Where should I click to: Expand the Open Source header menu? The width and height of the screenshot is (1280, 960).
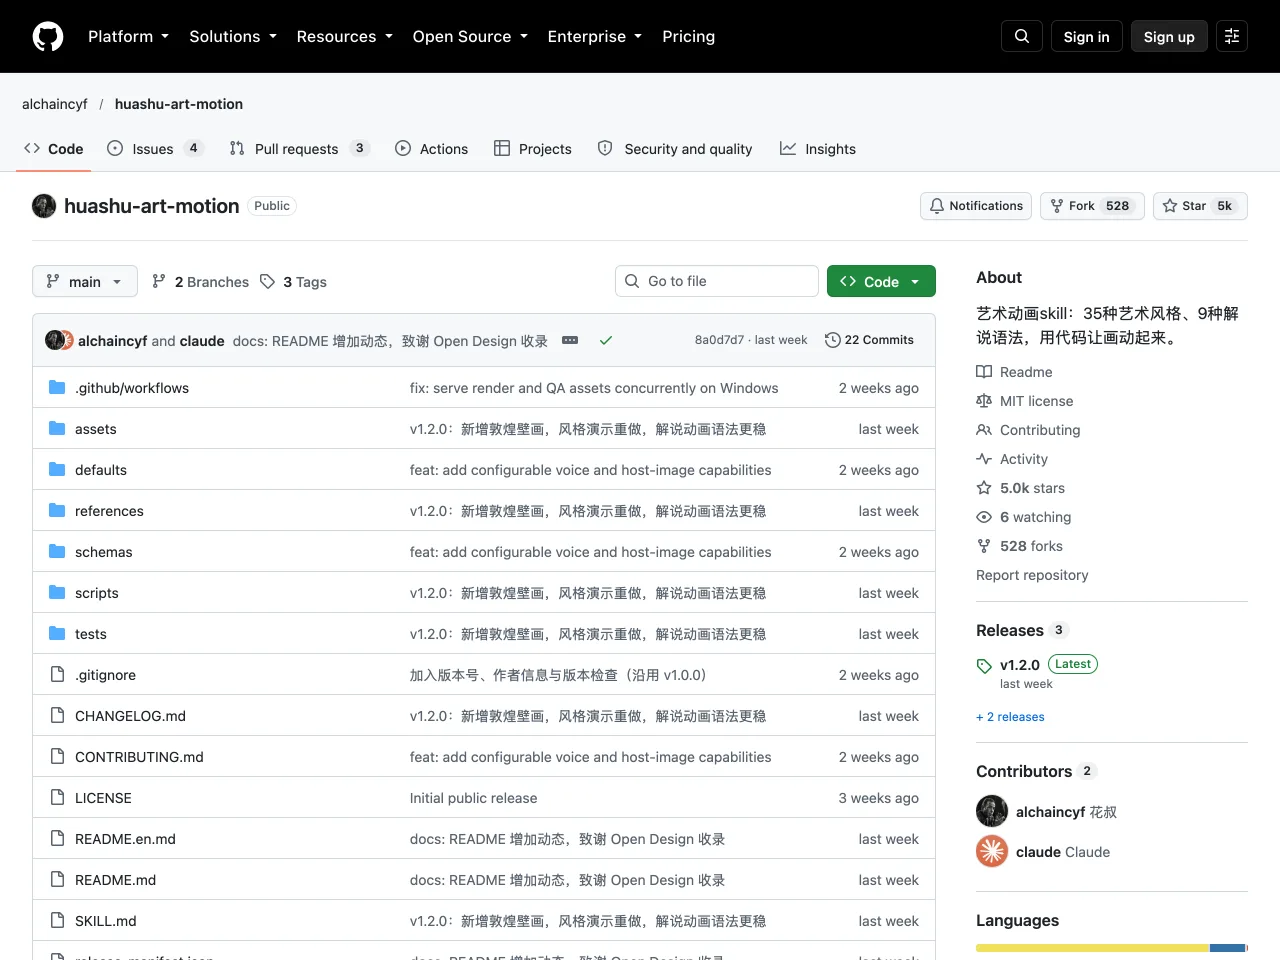pyautogui.click(x=470, y=36)
